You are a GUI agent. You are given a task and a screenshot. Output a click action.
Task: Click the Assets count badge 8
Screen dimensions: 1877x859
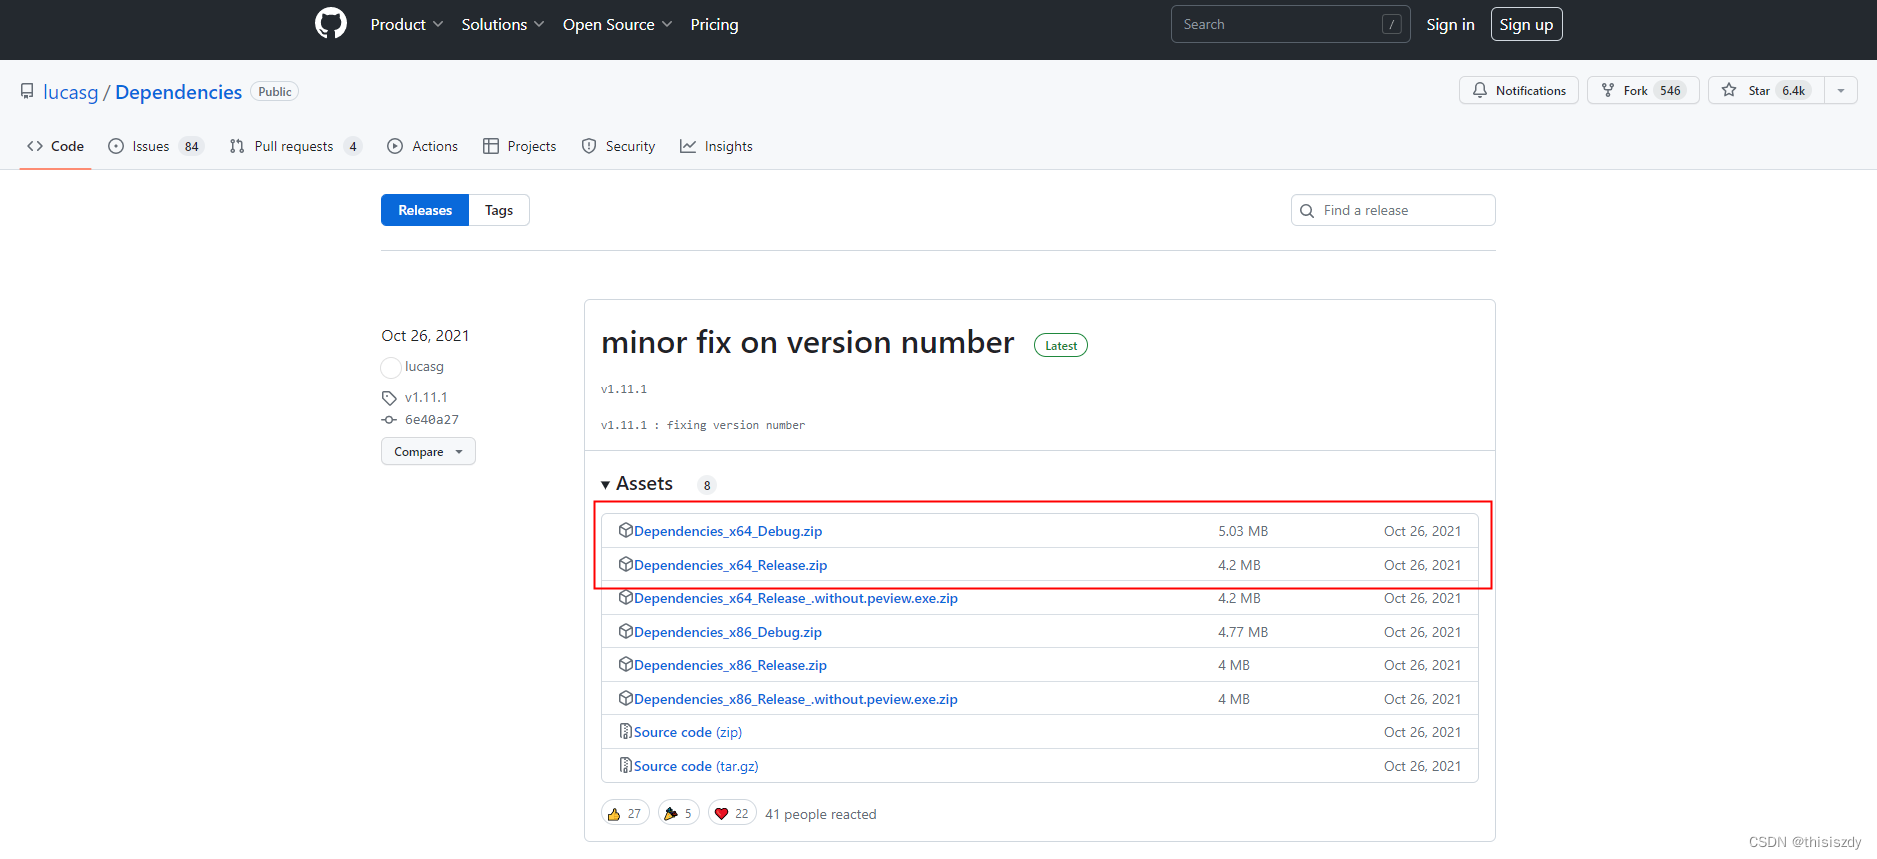(x=707, y=485)
